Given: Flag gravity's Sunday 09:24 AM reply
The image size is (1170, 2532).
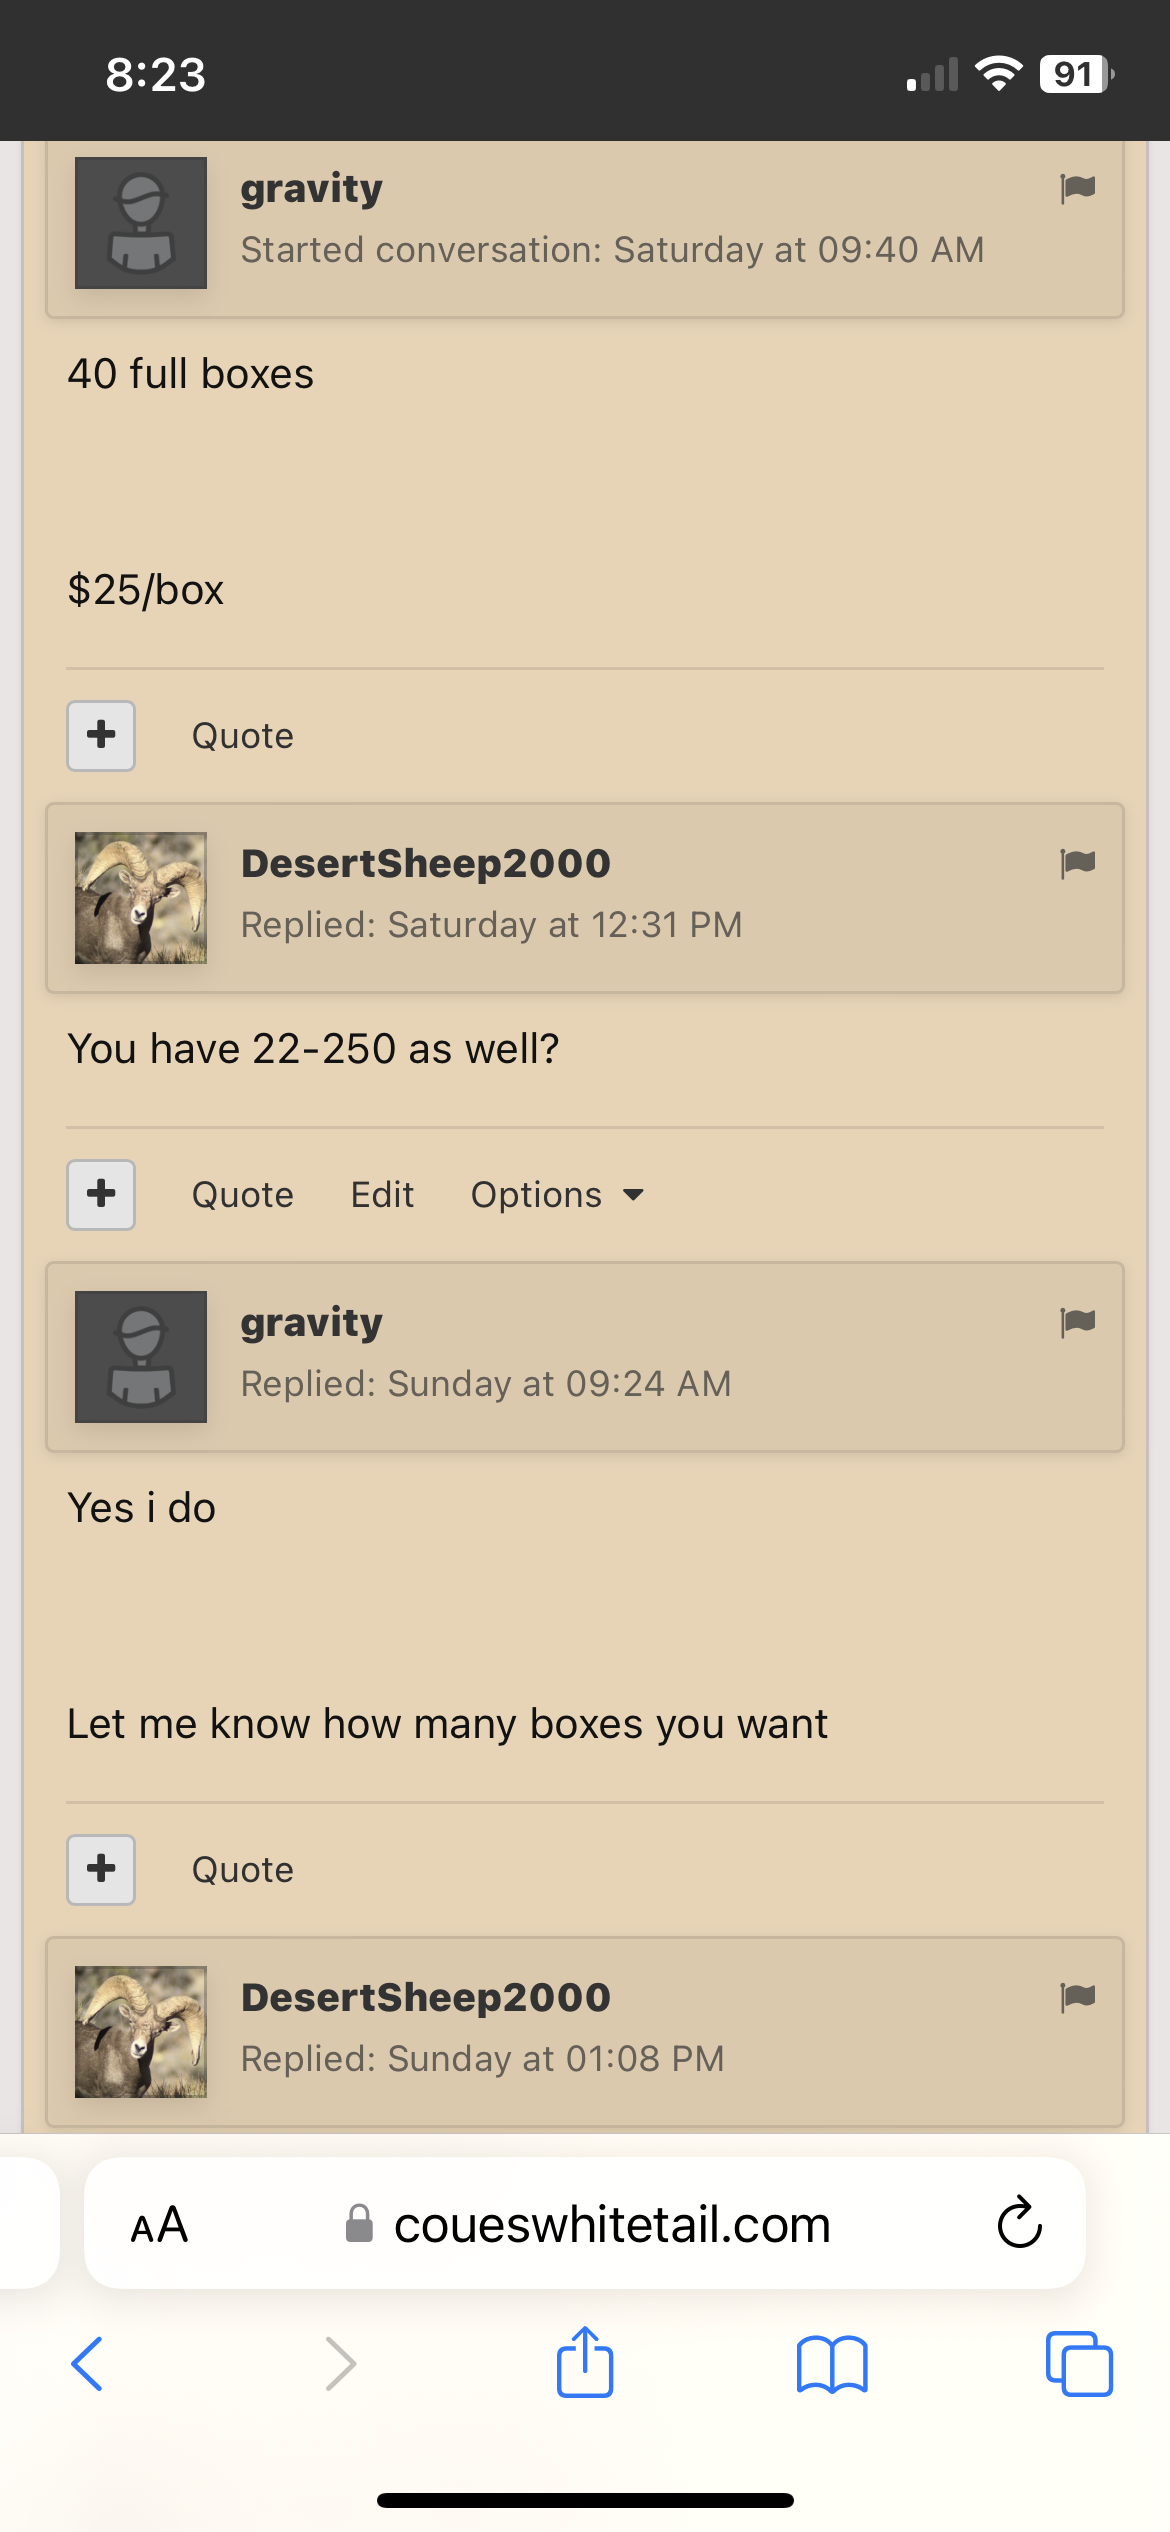Looking at the screenshot, I should click(x=1077, y=1322).
